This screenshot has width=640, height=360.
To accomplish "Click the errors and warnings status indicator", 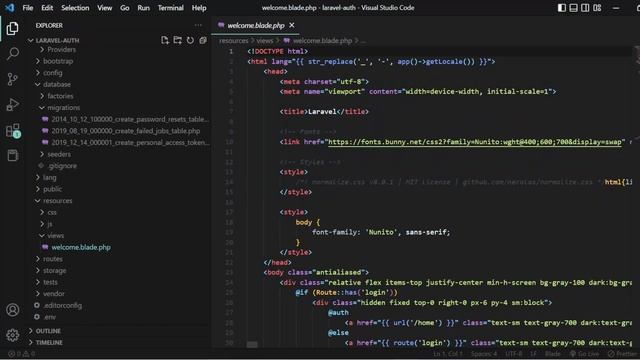I will tap(22, 354).
